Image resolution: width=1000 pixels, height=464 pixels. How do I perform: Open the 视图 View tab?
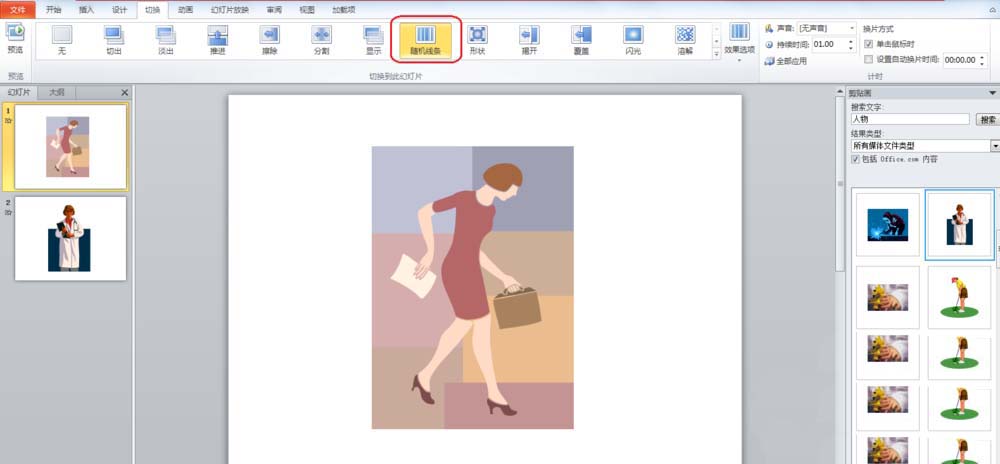307,10
